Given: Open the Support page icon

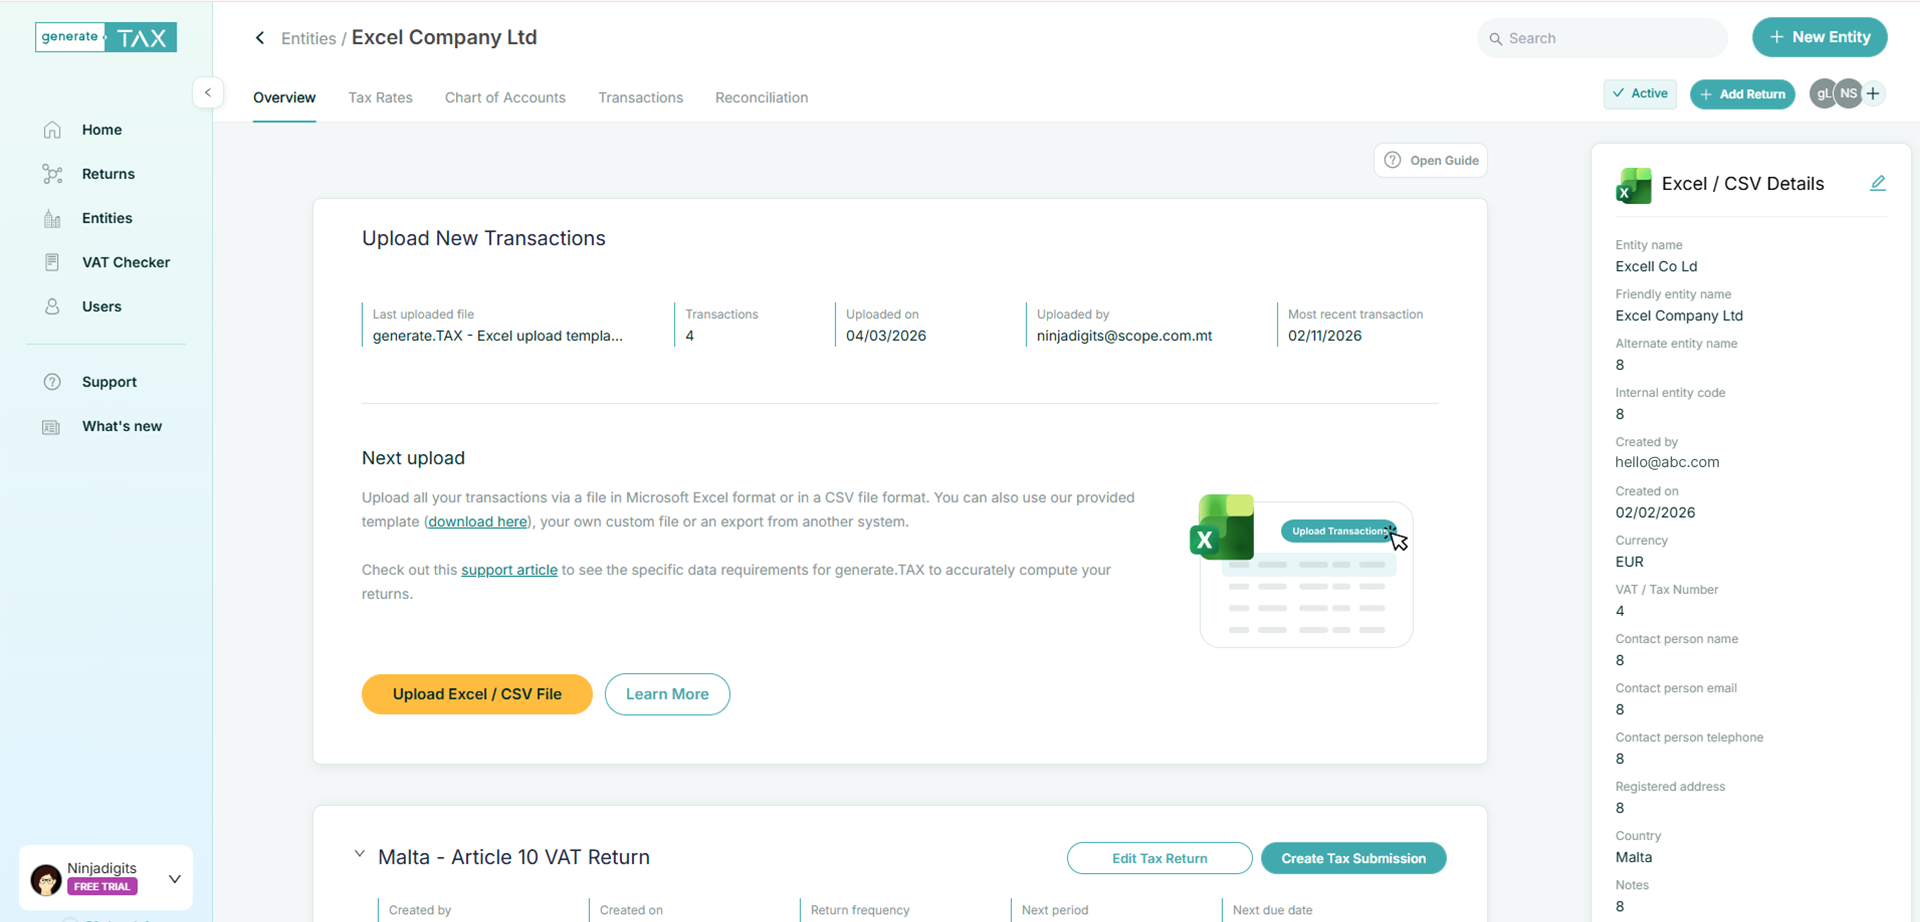Looking at the screenshot, I should (x=52, y=382).
